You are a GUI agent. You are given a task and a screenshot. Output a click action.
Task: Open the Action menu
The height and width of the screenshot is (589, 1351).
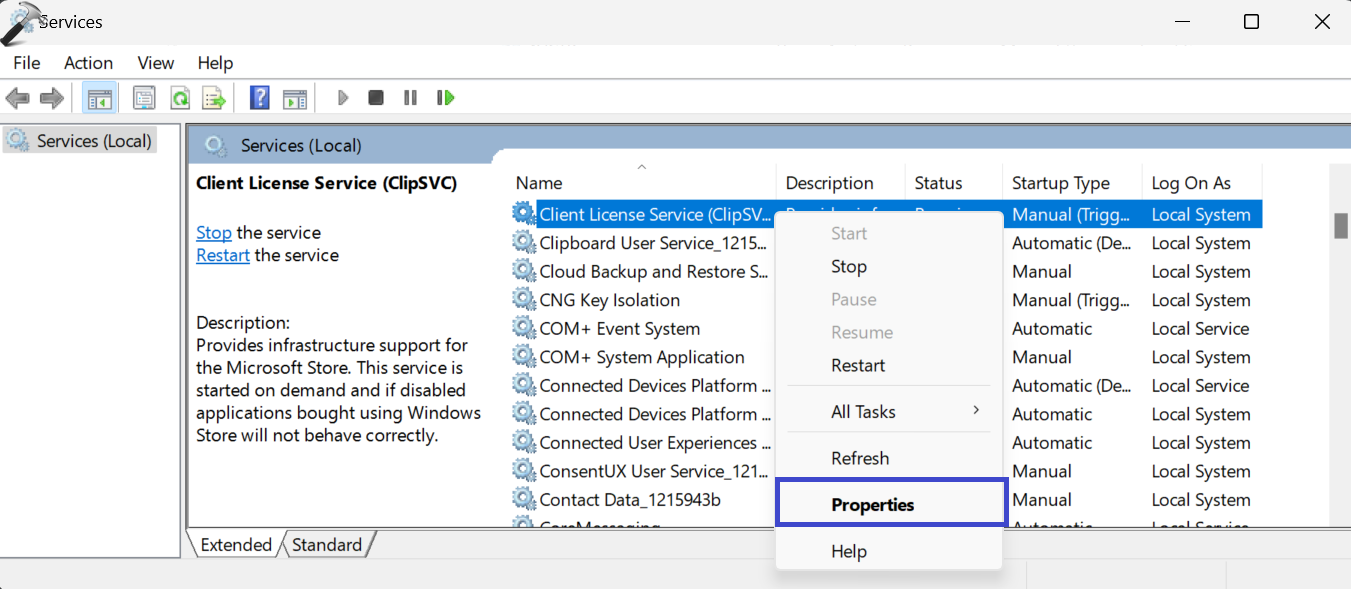click(88, 63)
